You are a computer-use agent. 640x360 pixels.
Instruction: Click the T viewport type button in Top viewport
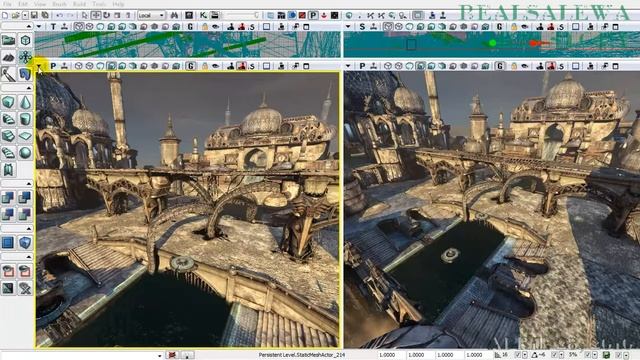pos(53,27)
